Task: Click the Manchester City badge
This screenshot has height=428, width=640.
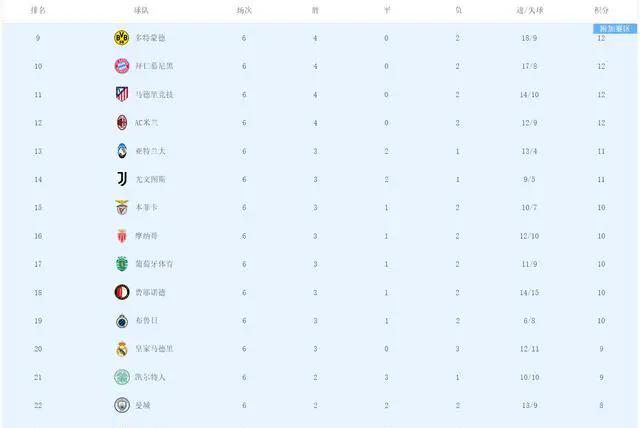Action: [122, 405]
